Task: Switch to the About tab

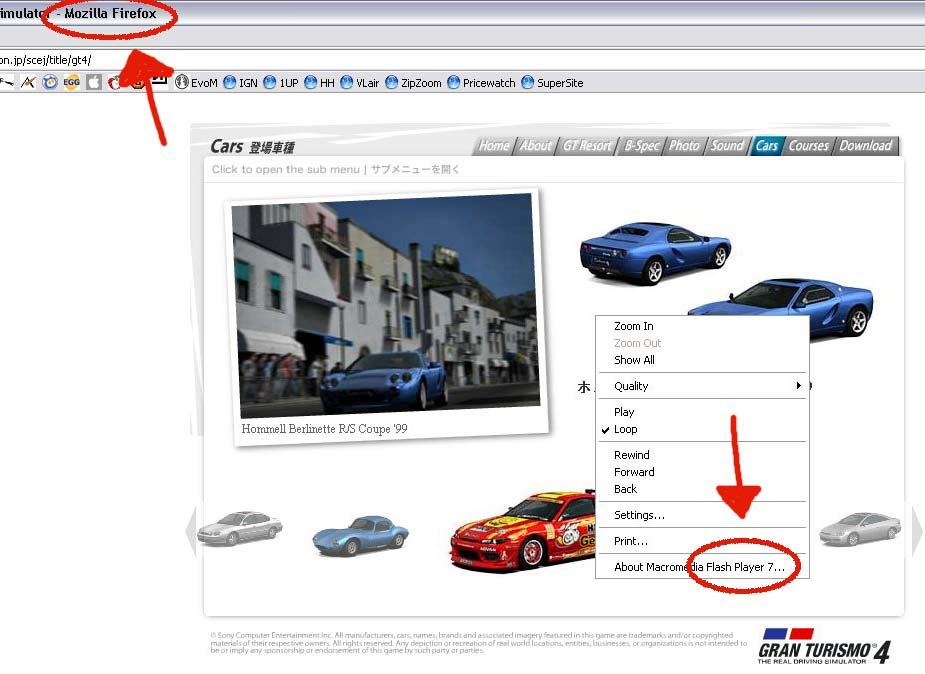Action: tap(536, 146)
